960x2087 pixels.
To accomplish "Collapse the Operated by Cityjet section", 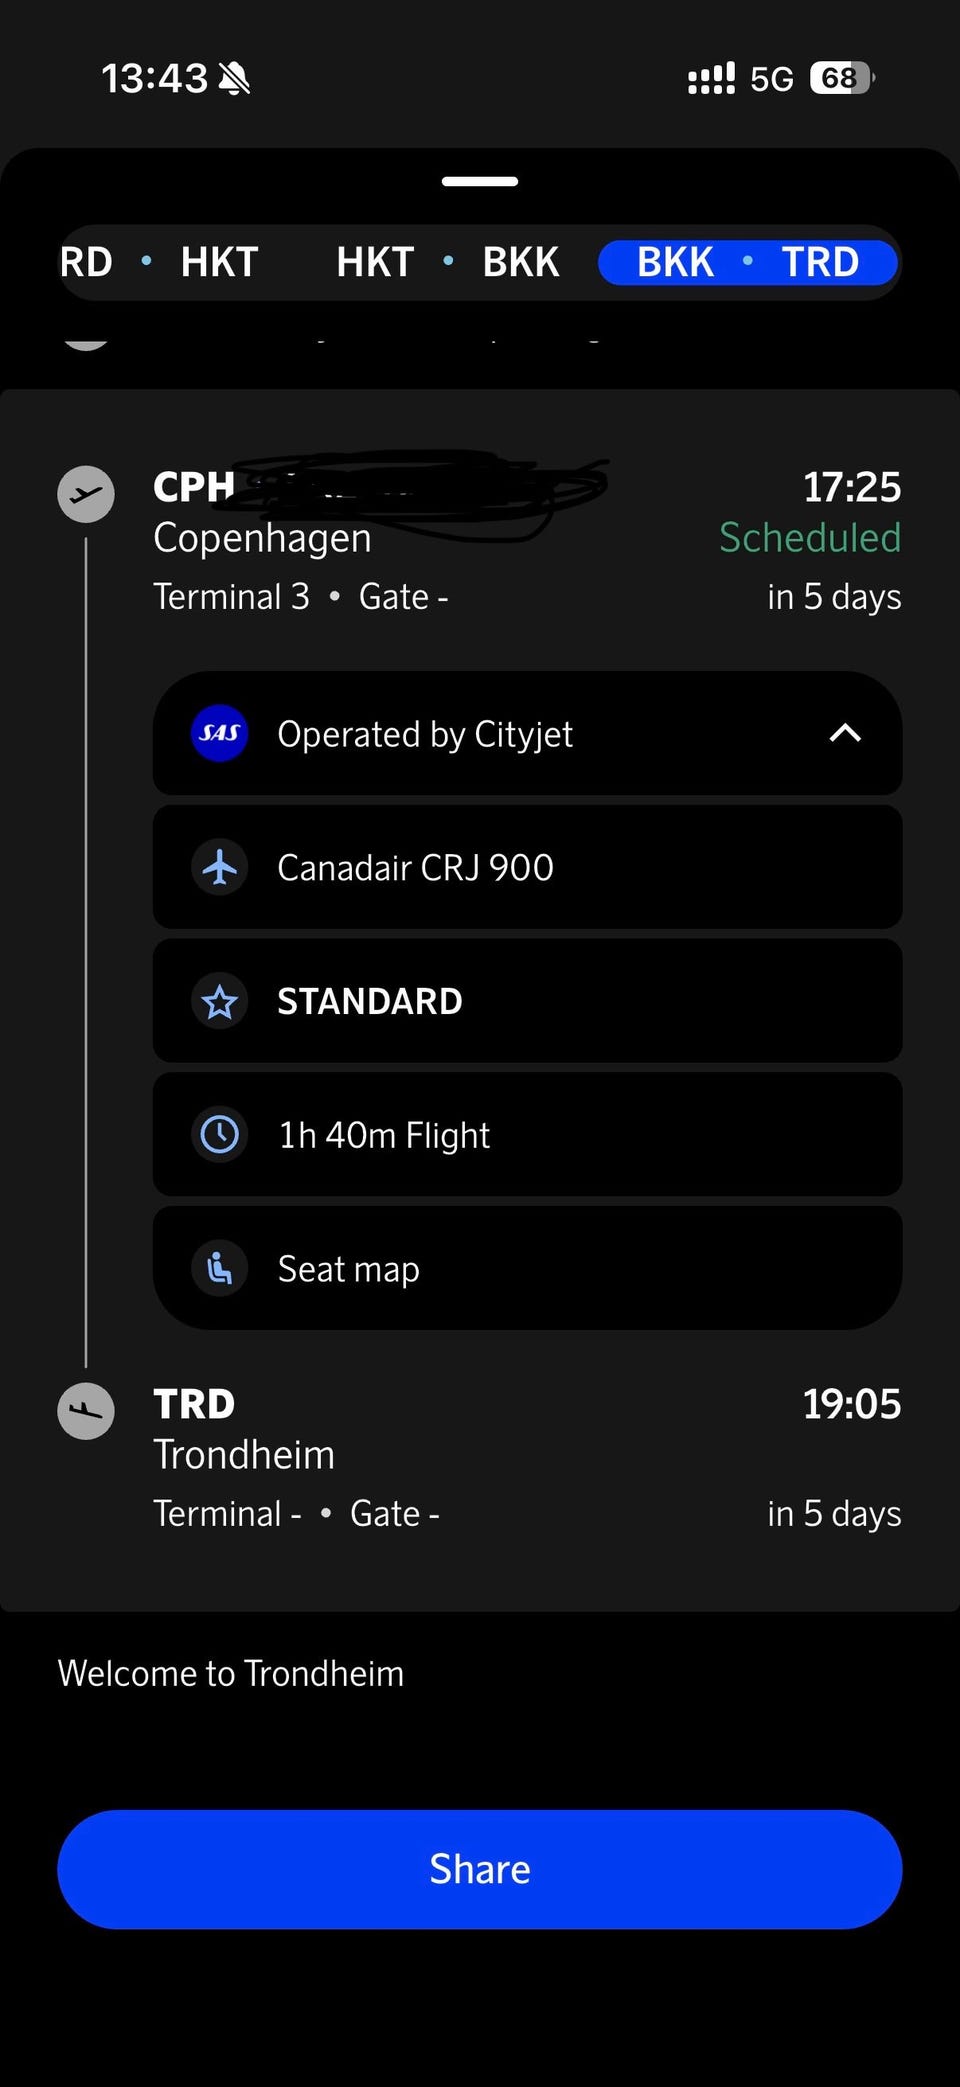I will [x=845, y=733].
